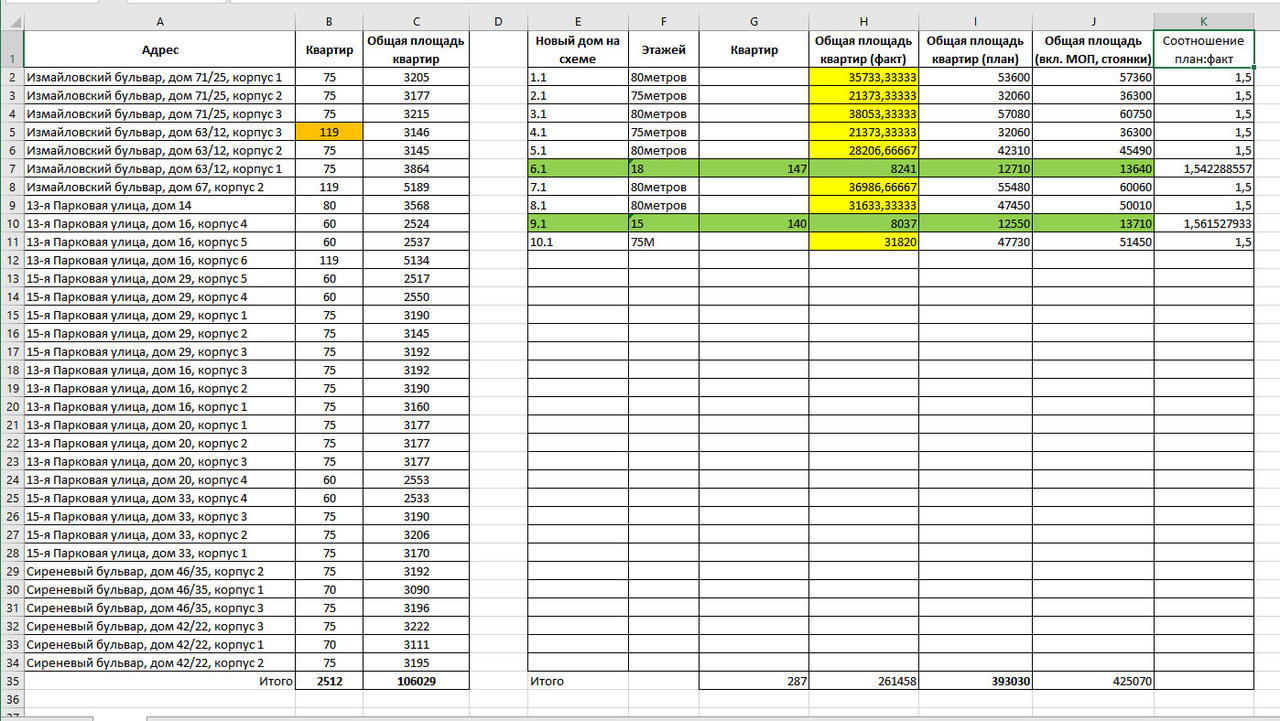Select the "Итого" label in column E
Viewport: 1280px width, 721px height.
point(578,681)
